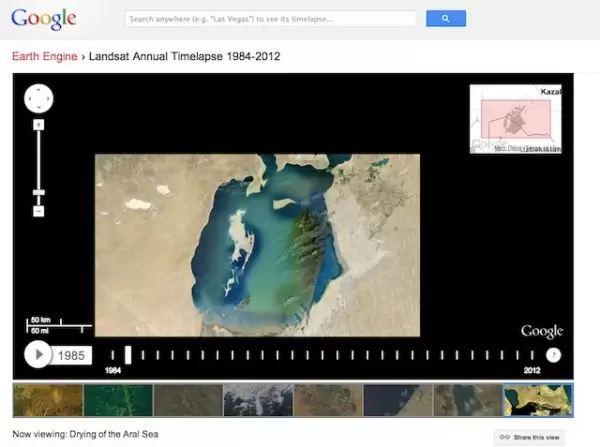The image size is (600, 447).
Task: Click the overview minimap of Kazakhstan
Action: coord(515,119)
